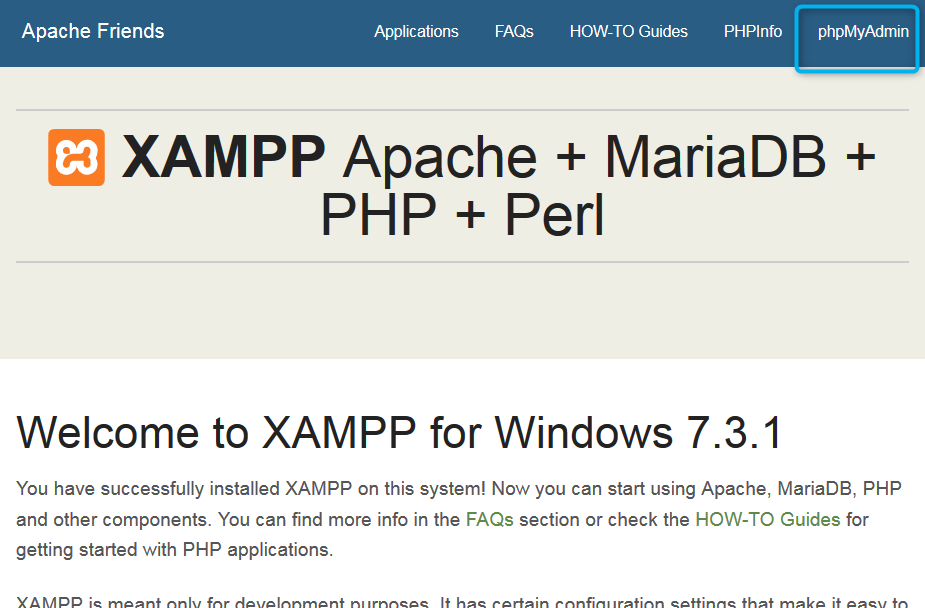The image size is (925, 608).
Task: Open the Applications navigation item
Action: point(416,32)
